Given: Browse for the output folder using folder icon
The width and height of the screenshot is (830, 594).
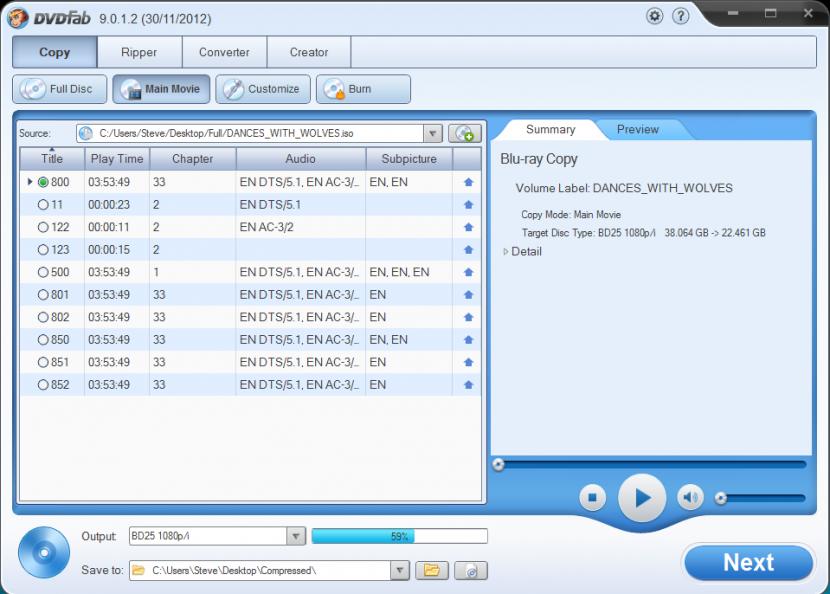Looking at the screenshot, I should (431, 570).
